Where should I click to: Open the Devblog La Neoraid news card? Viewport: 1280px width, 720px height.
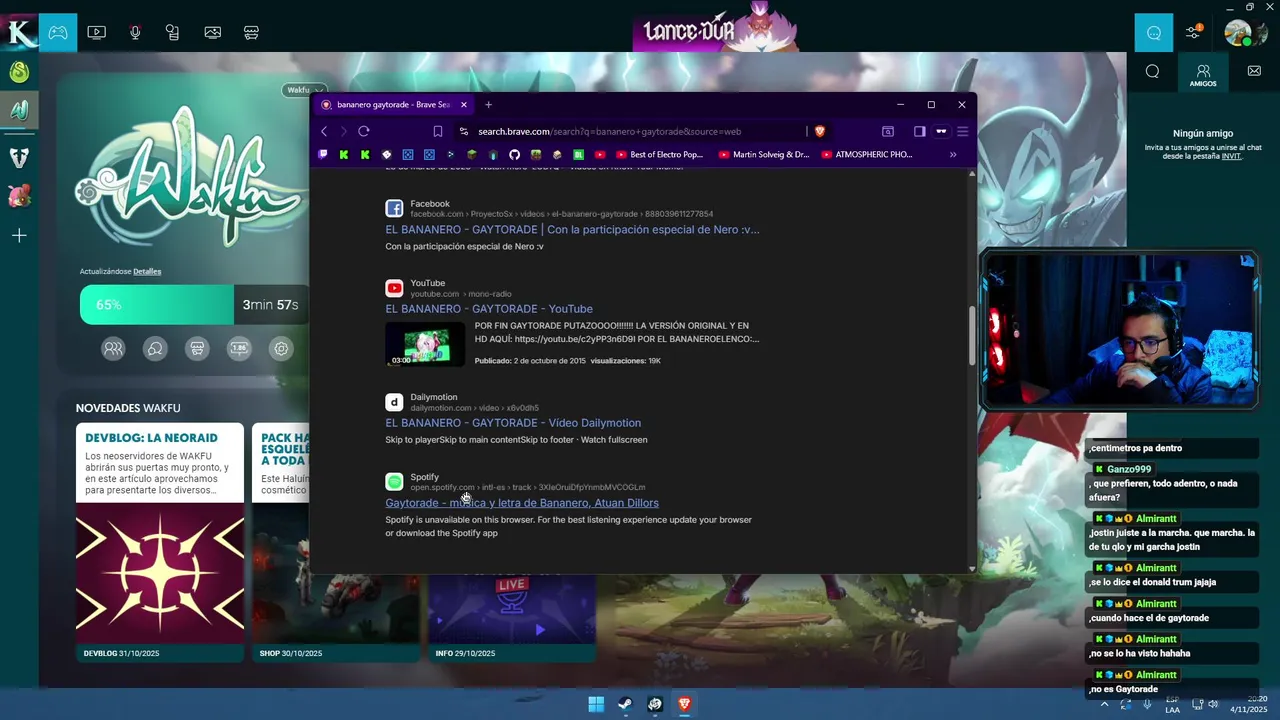point(160,542)
